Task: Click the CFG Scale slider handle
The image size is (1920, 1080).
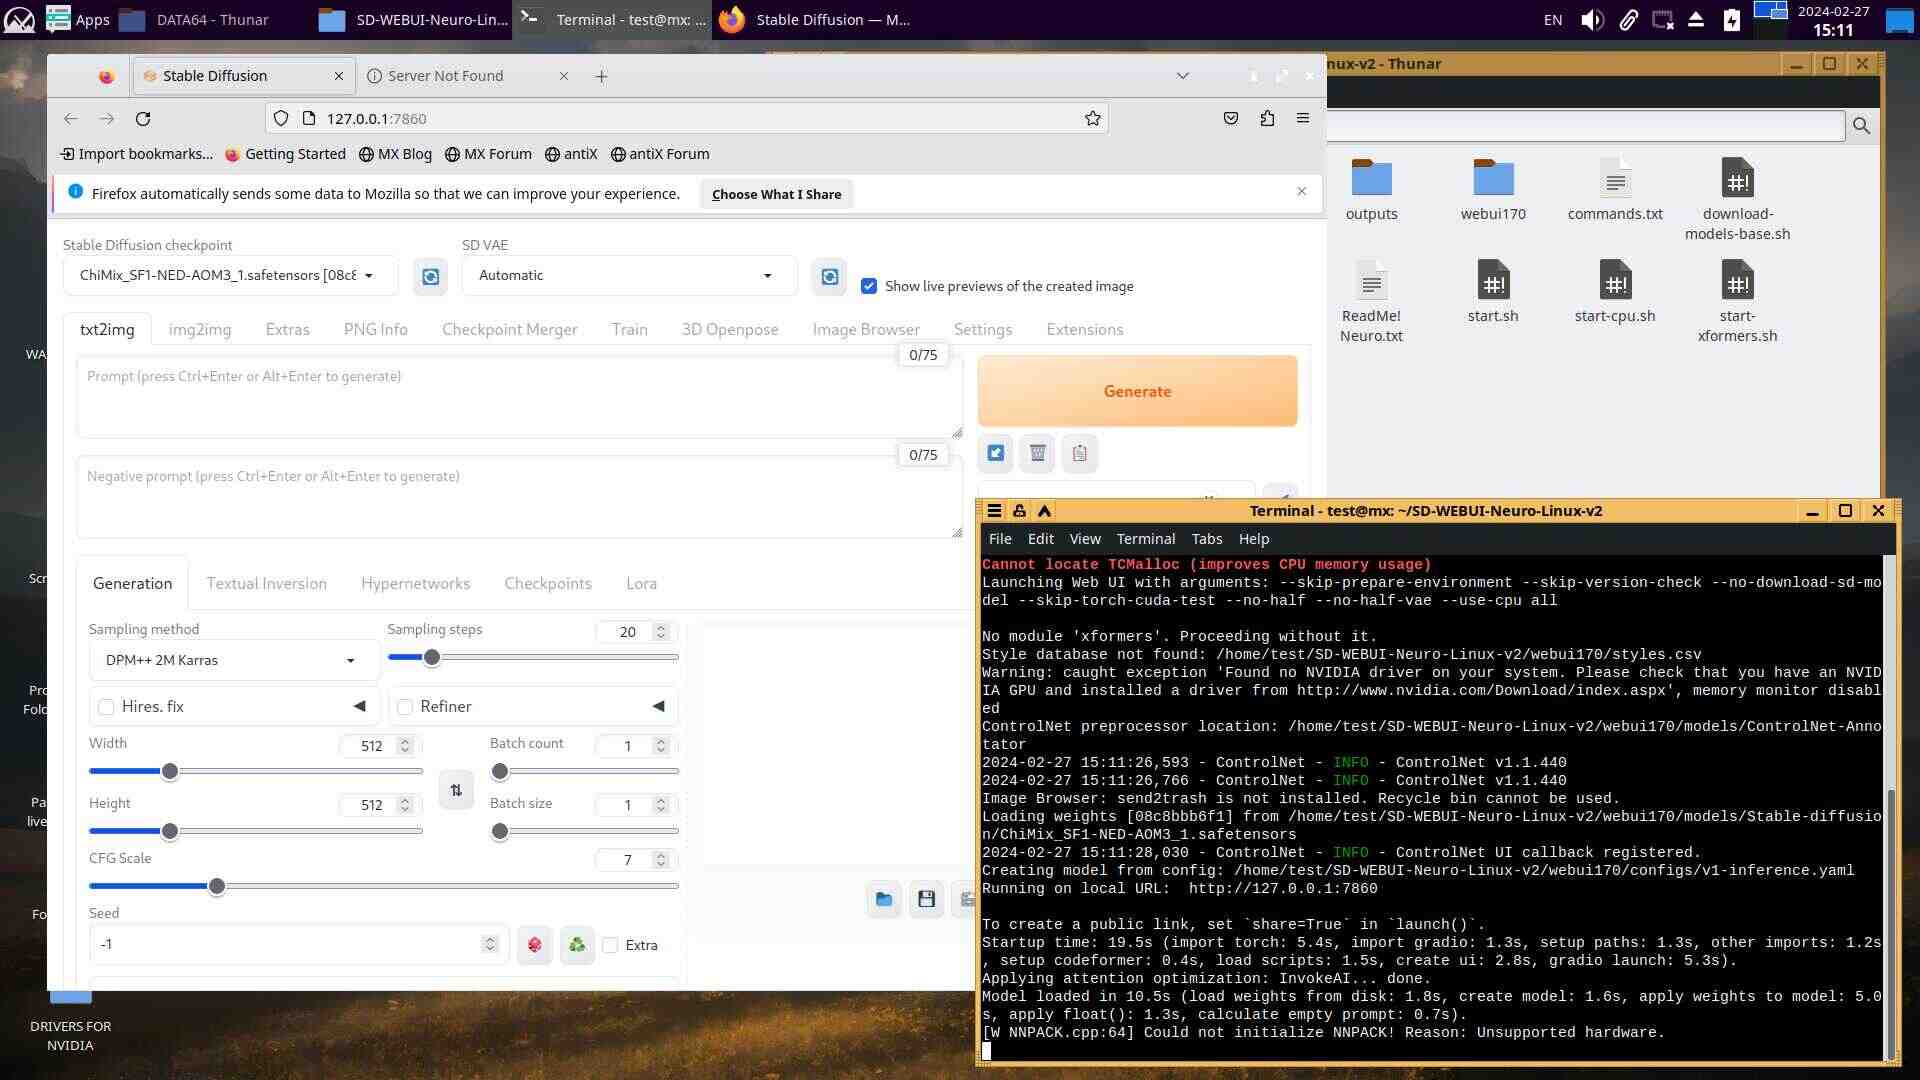Action: (217, 886)
